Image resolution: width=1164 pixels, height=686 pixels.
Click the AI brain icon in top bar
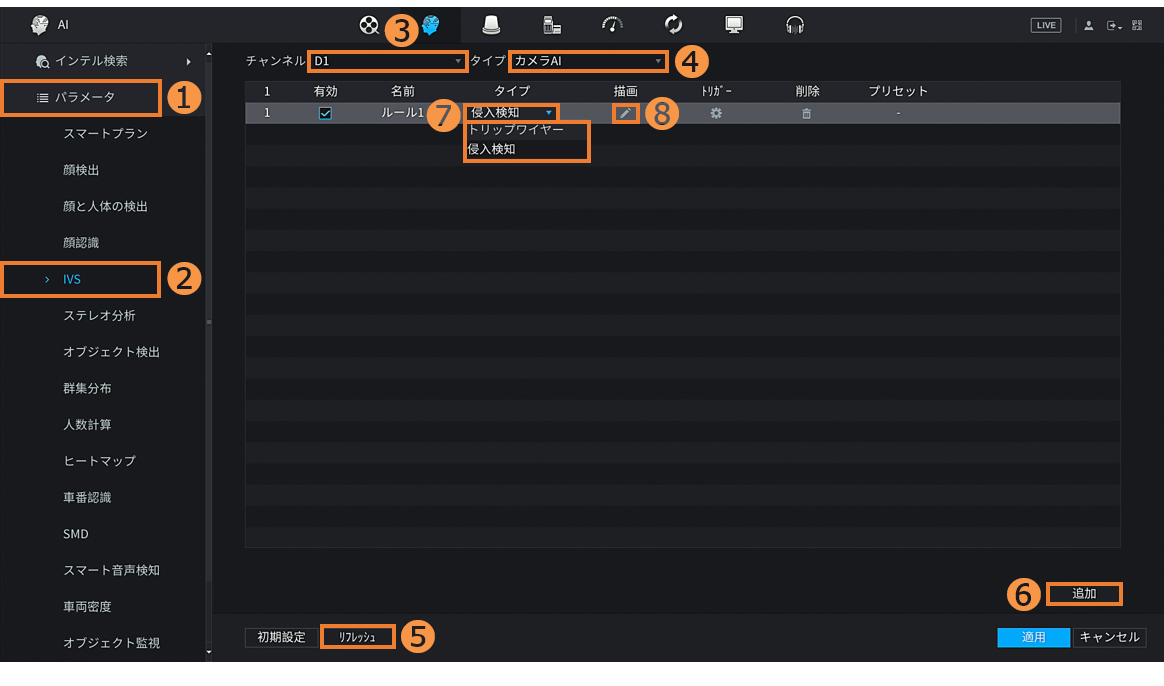[431, 25]
